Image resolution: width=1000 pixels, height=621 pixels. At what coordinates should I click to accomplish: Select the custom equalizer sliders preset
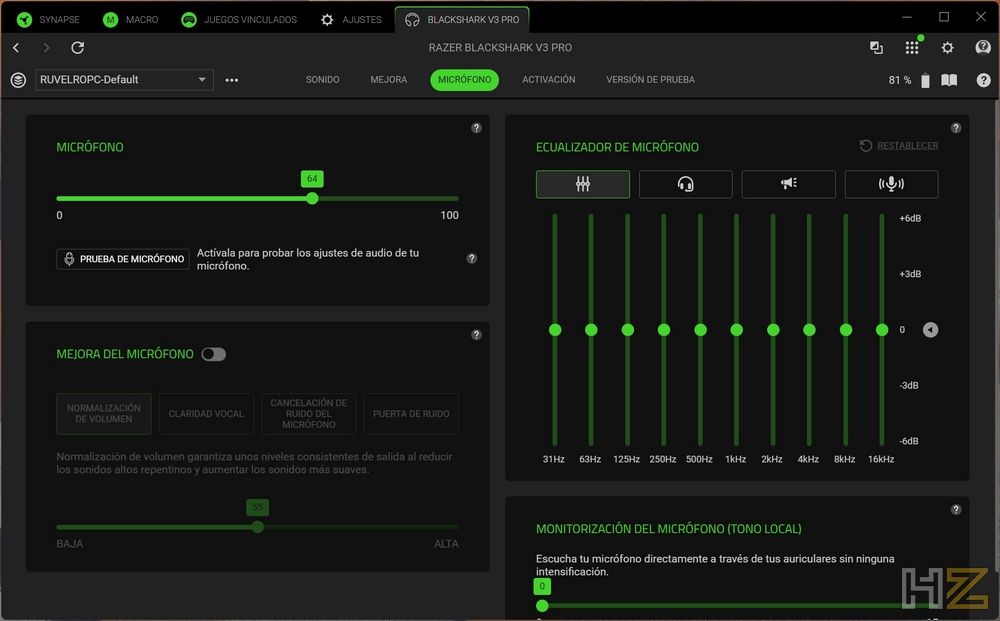pyautogui.click(x=583, y=184)
